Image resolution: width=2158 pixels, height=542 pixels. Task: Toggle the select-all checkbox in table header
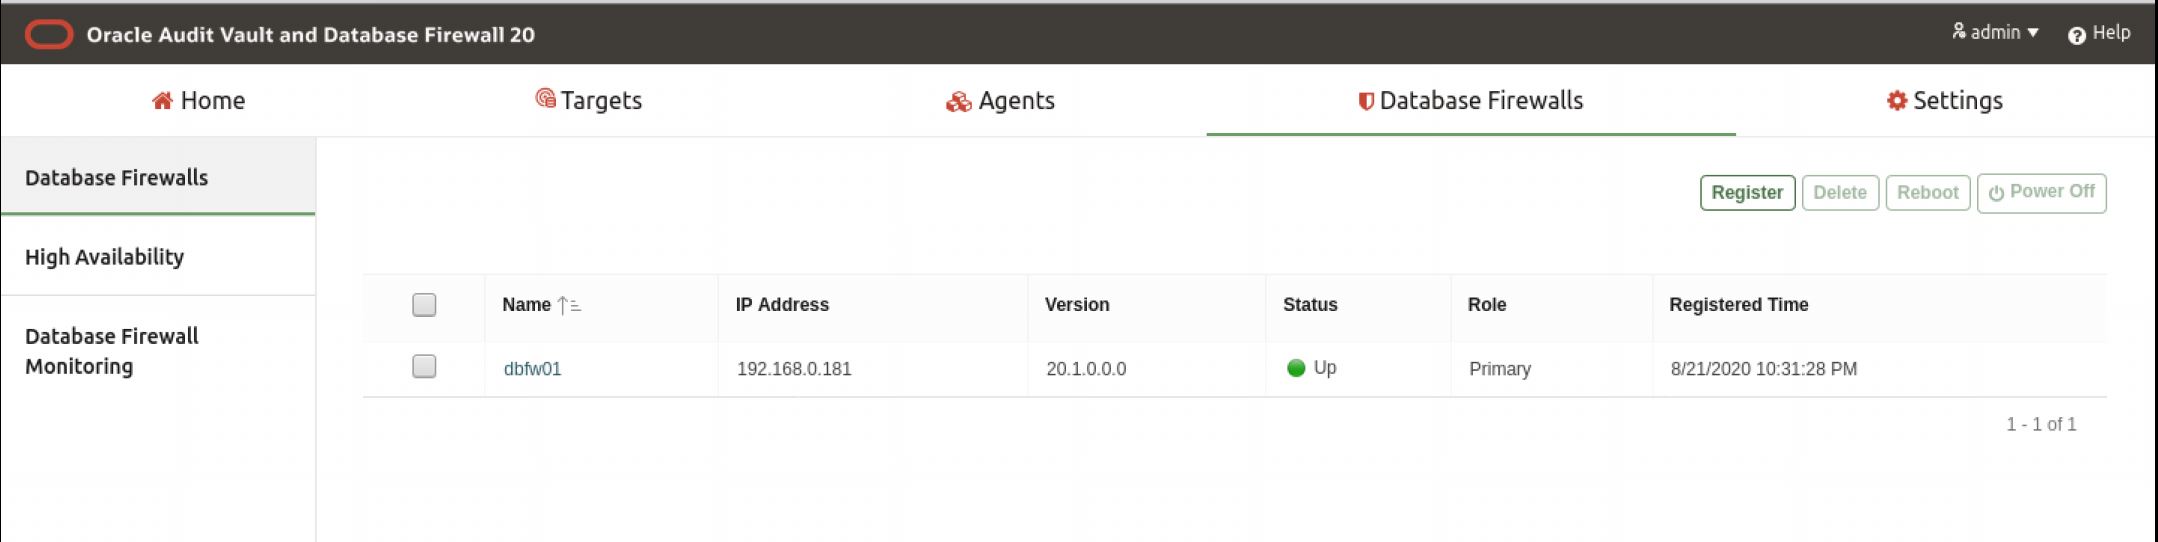[x=424, y=305]
